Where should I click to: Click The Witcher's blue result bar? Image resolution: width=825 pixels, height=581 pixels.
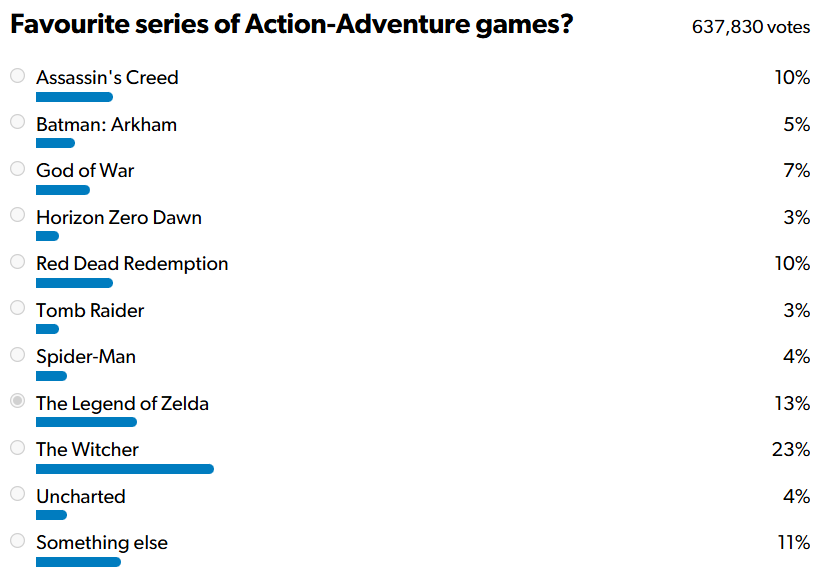pos(125,469)
